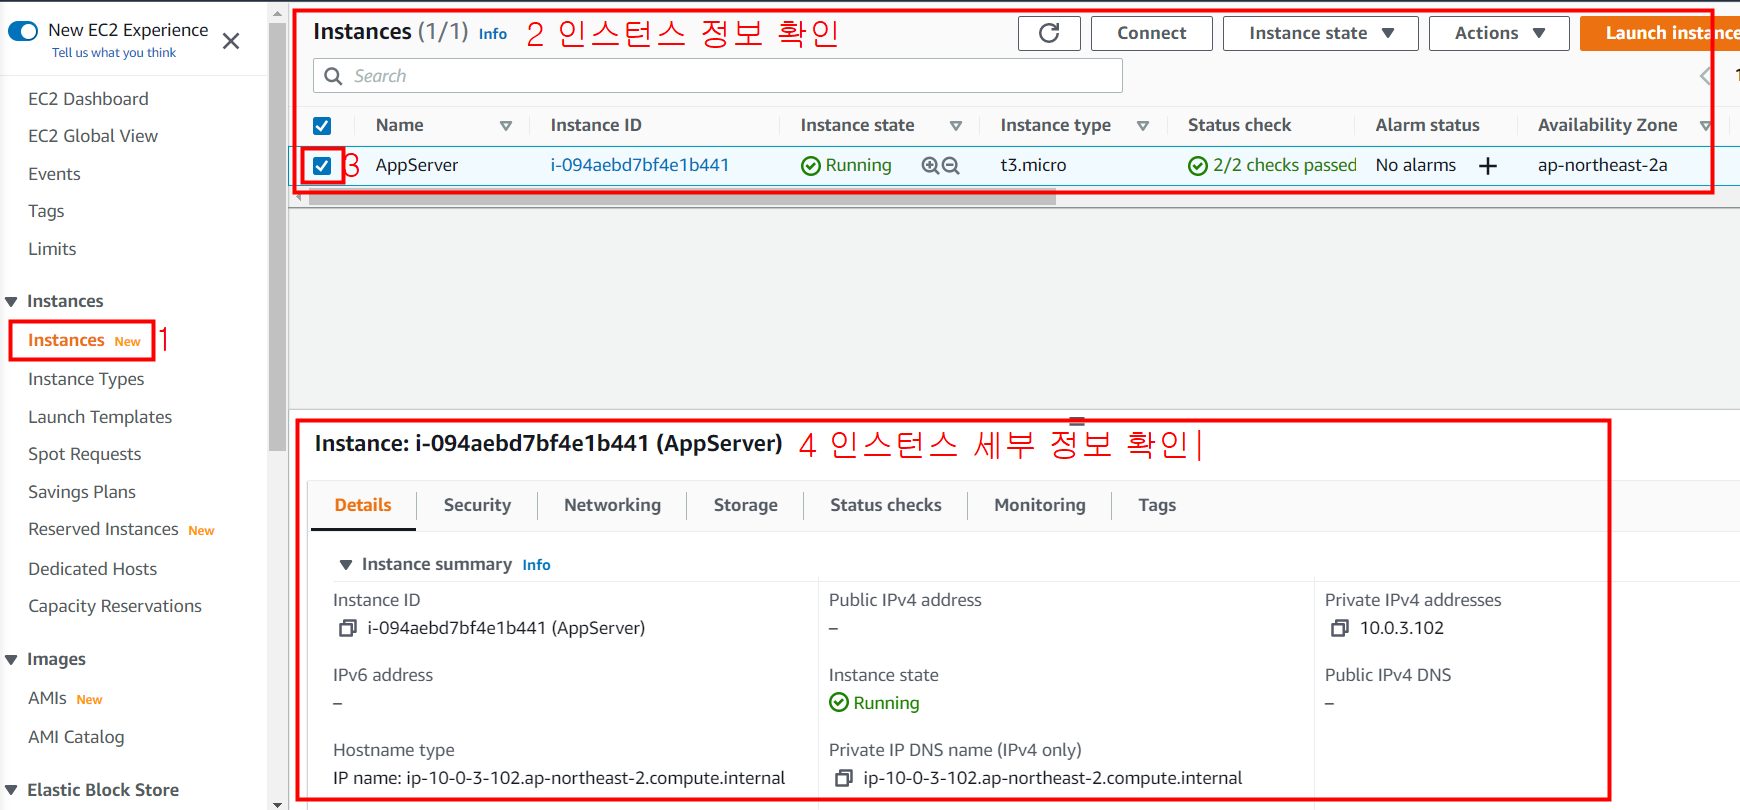Open Limits in sidebar
Image resolution: width=1740 pixels, height=810 pixels.
tap(52, 249)
